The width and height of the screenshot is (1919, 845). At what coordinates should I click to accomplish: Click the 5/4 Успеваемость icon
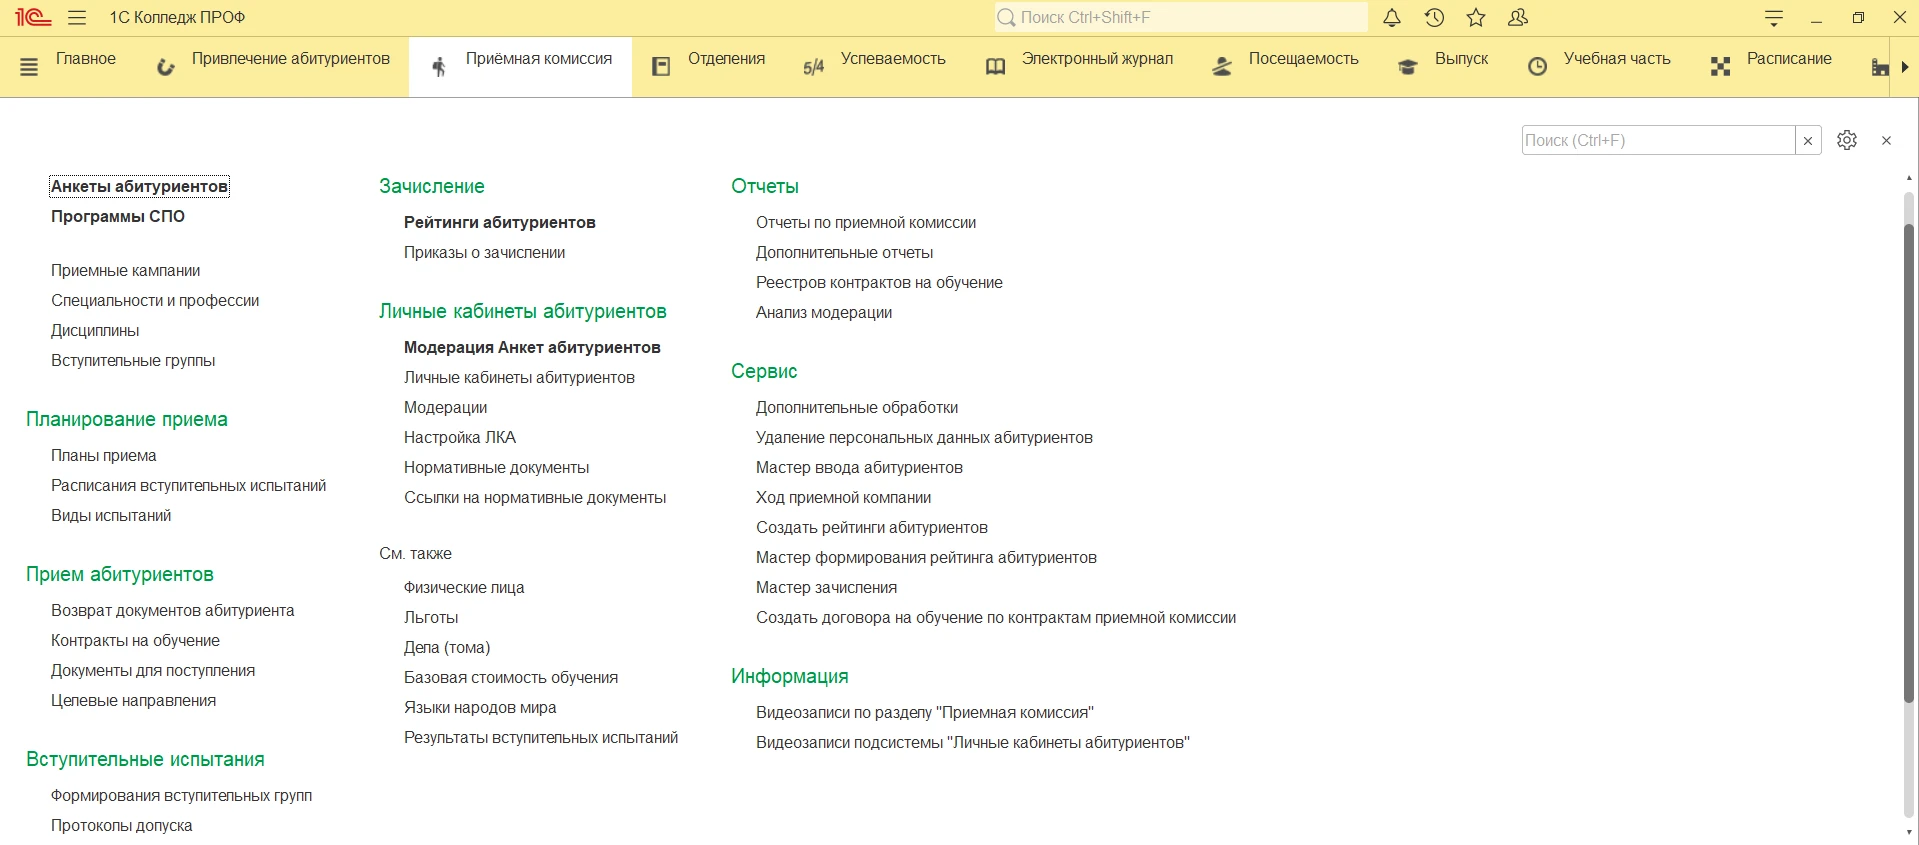coord(814,67)
